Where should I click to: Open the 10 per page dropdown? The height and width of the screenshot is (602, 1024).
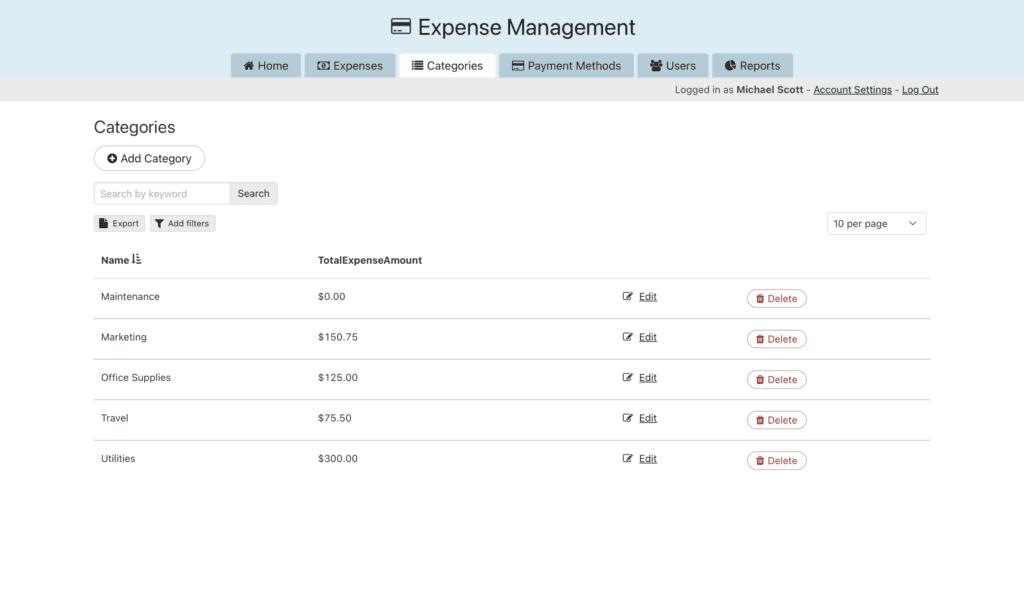(876, 224)
